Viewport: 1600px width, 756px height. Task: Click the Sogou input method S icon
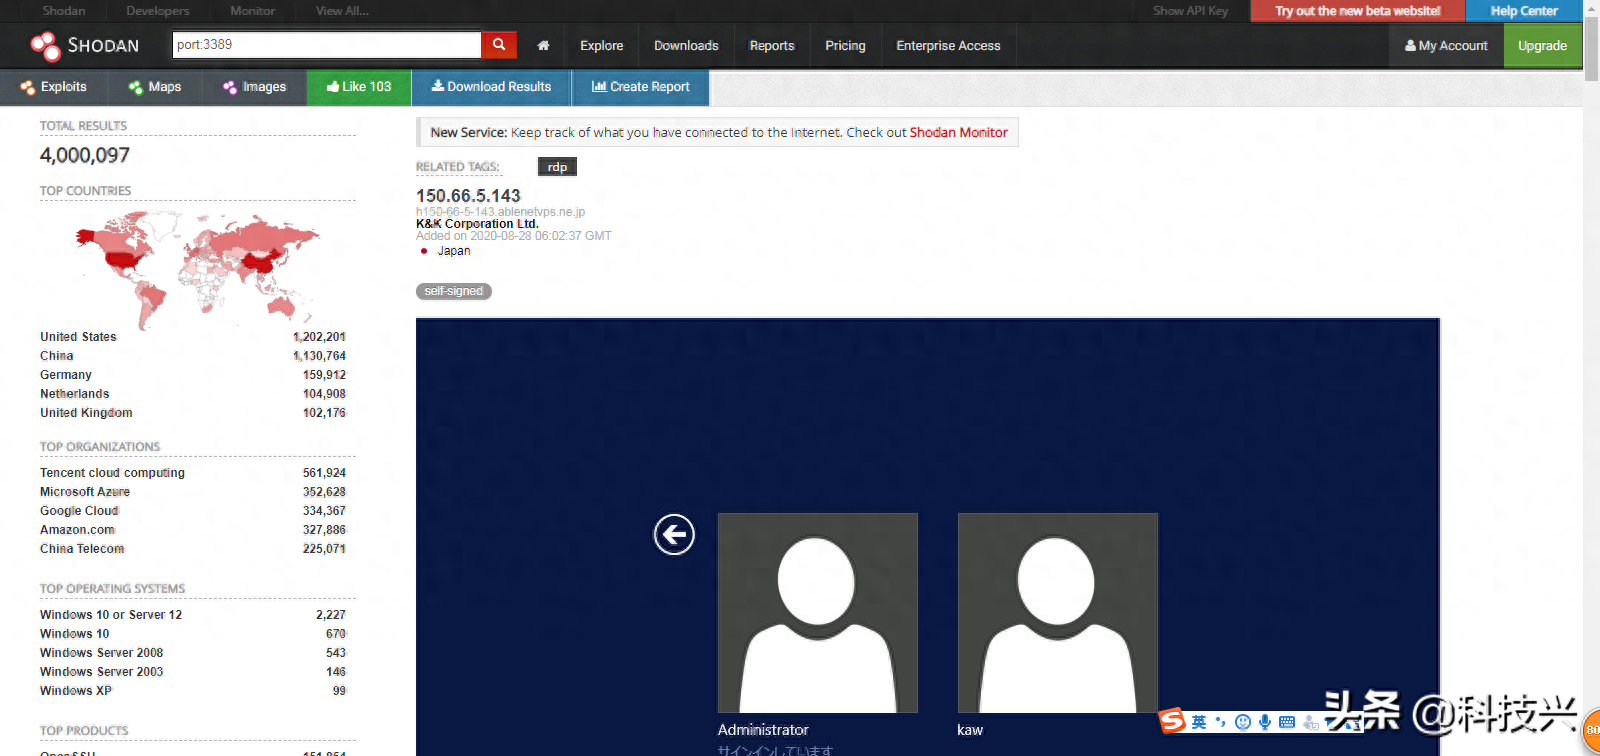coord(1172,721)
